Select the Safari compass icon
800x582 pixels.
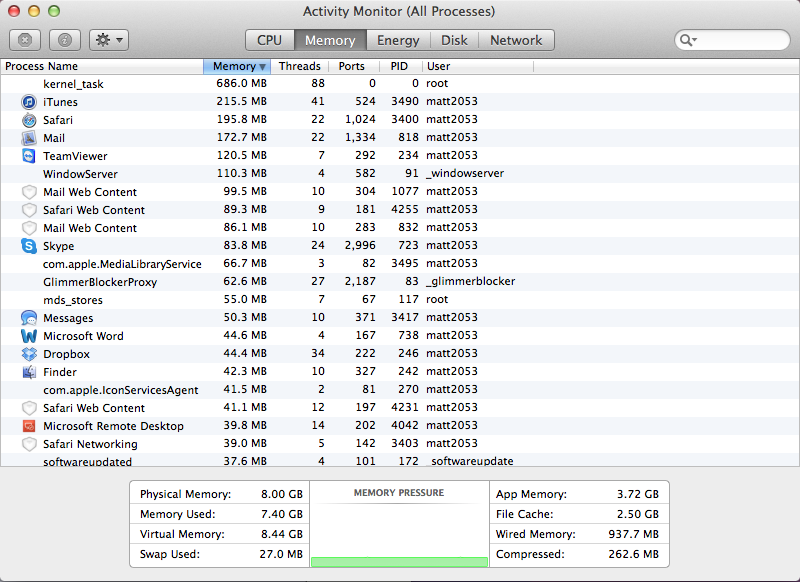tap(29, 120)
